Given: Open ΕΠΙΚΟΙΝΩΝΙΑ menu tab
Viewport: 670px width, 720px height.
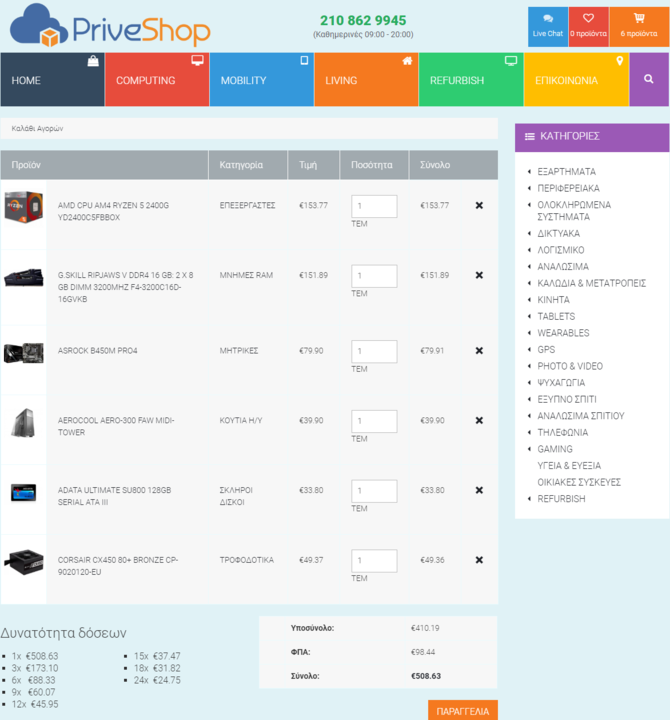Looking at the screenshot, I should 576,79.
